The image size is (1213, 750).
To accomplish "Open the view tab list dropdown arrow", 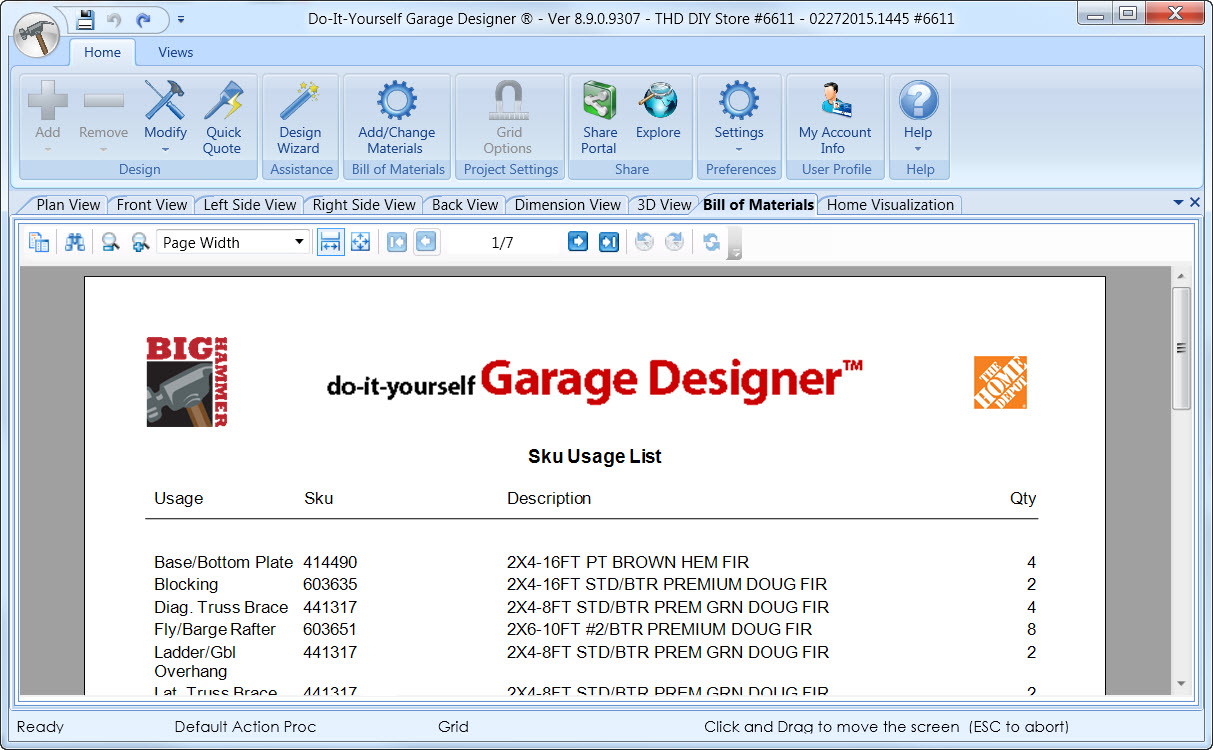I will [1179, 203].
